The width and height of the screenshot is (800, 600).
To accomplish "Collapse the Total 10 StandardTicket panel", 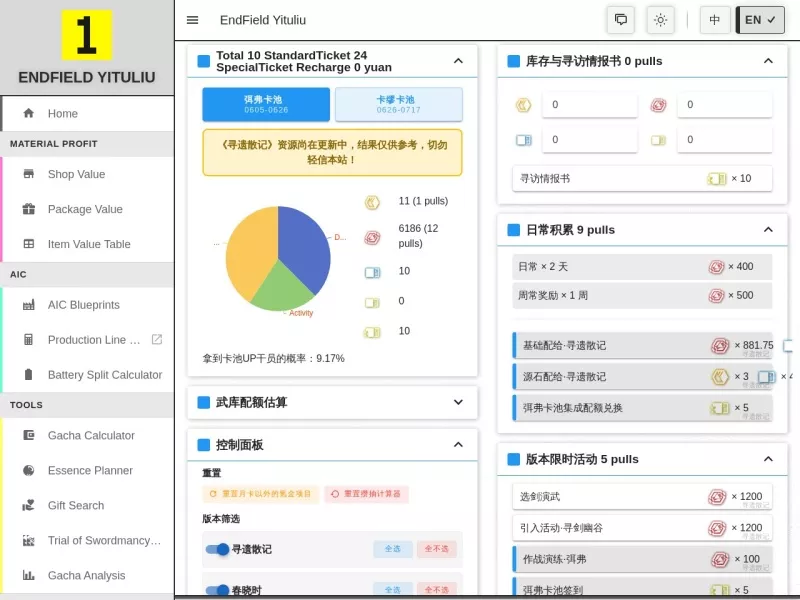I will (458, 61).
